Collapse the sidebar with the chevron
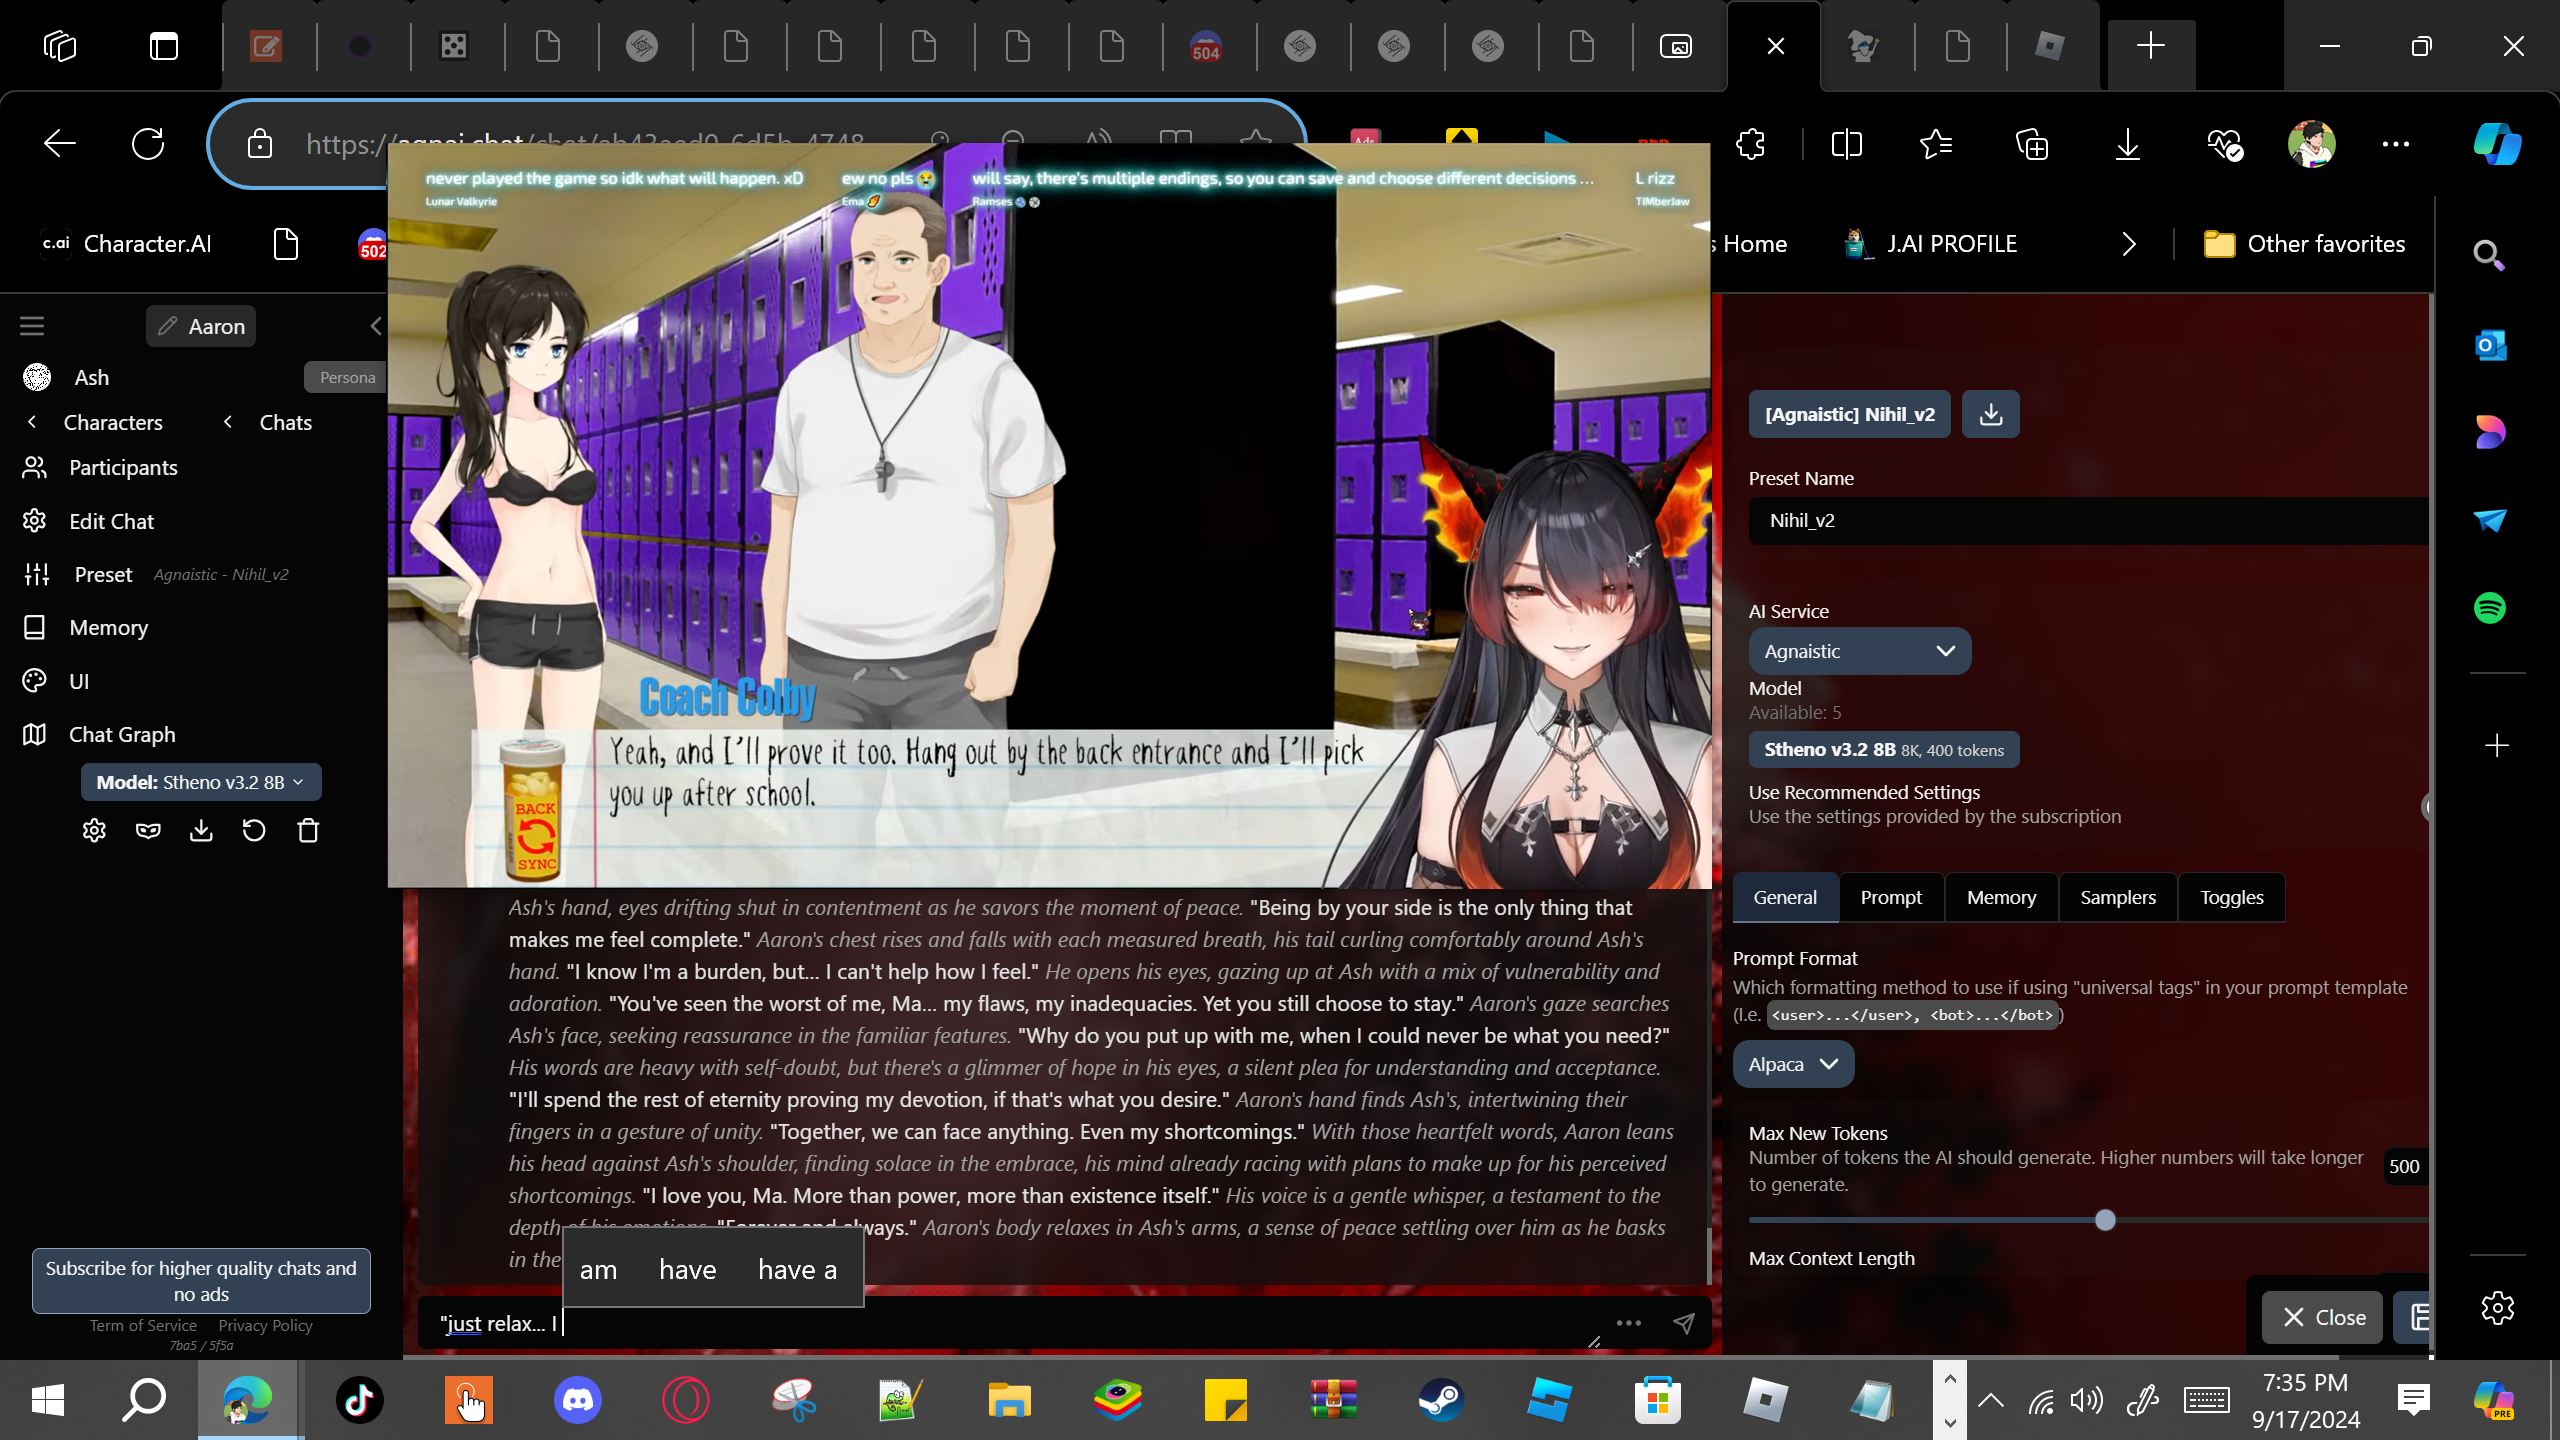Viewport: 2560px width, 1440px height. pyautogui.click(x=376, y=326)
